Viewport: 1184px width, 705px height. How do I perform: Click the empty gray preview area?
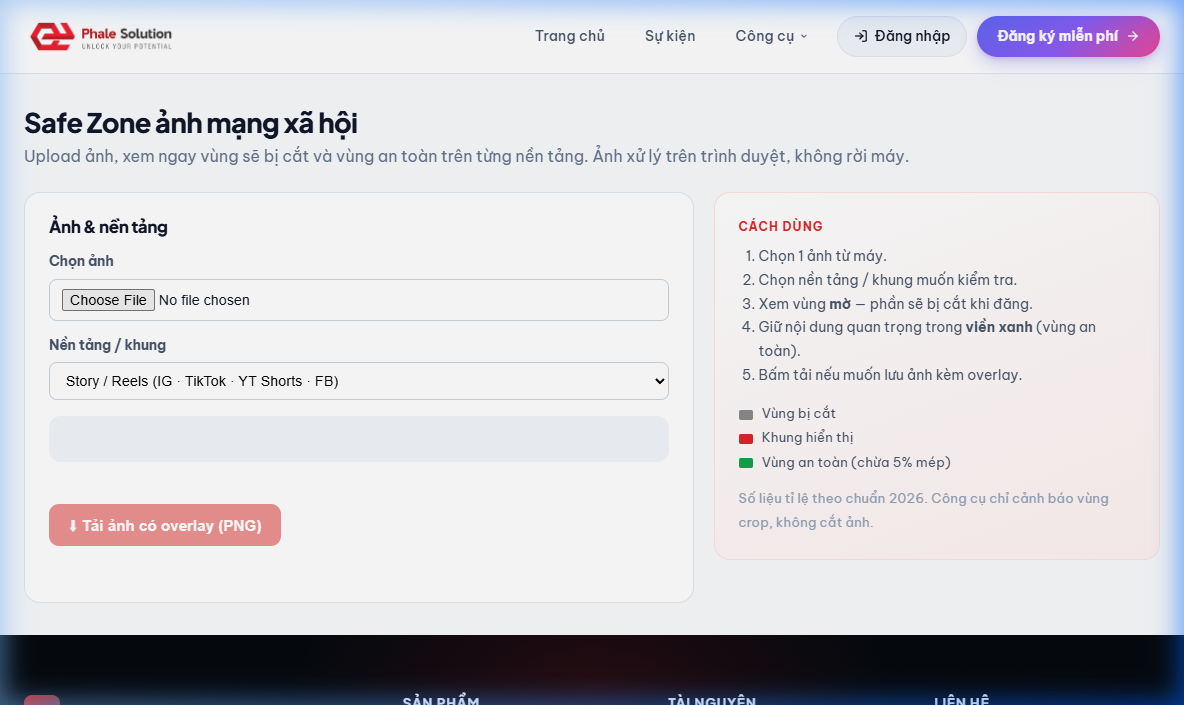pyautogui.click(x=359, y=439)
